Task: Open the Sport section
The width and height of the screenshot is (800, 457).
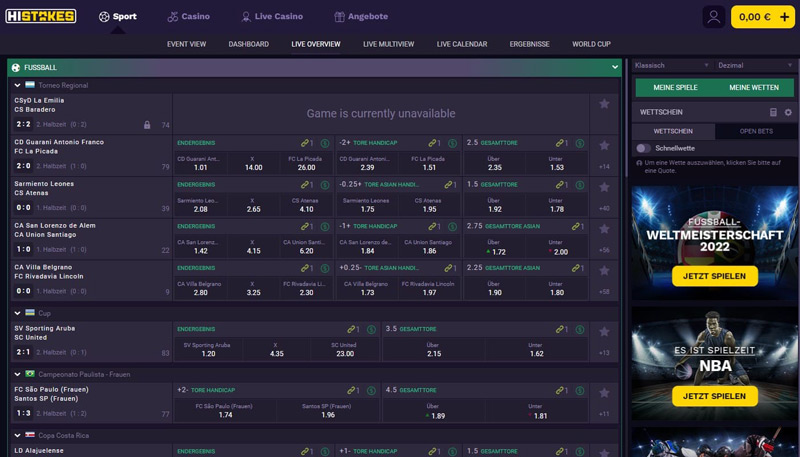Action: click(x=118, y=16)
